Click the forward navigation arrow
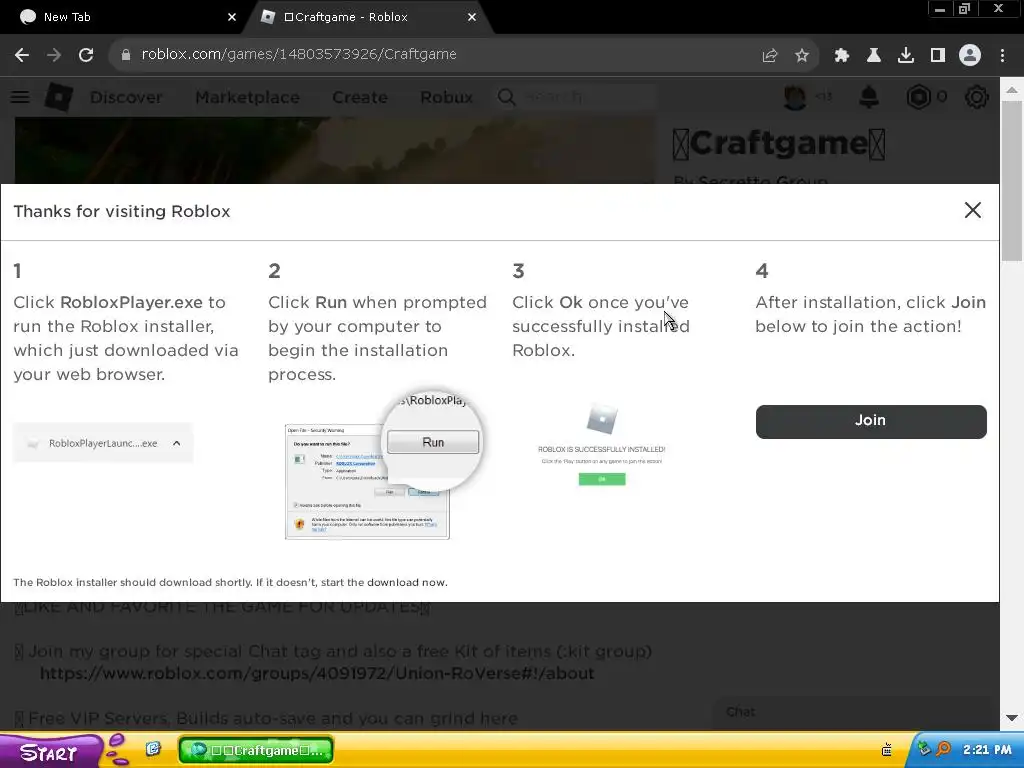The height and width of the screenshot is (768, 1024). [x=54, y=55]
